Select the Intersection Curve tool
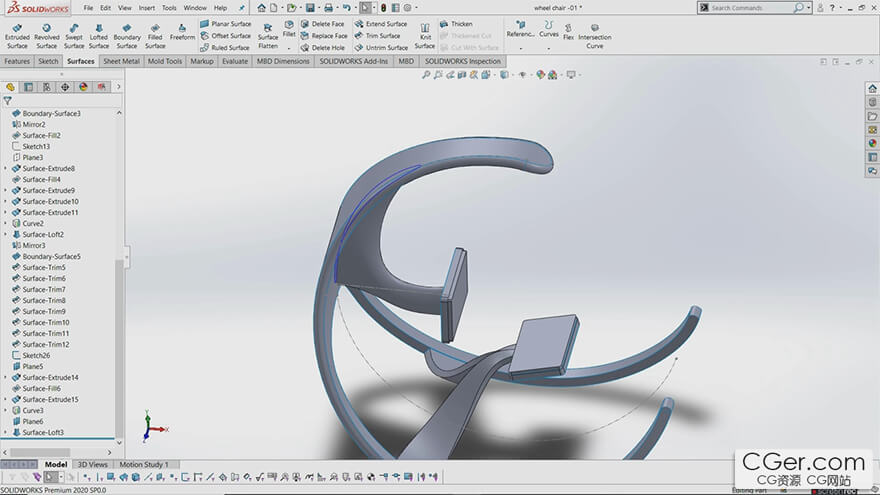Screen dimensions: 880x495 point(595,36)
